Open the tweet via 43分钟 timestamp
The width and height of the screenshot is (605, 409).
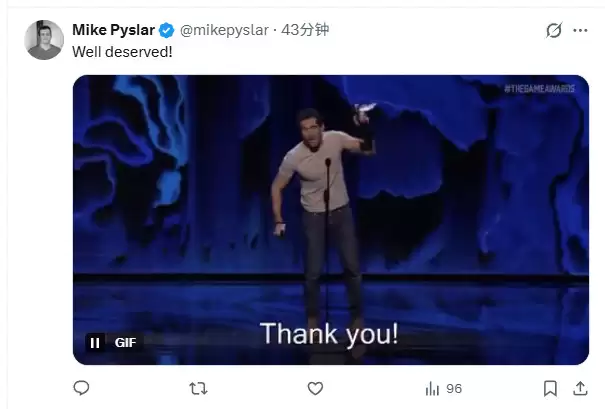click(306, 30)
